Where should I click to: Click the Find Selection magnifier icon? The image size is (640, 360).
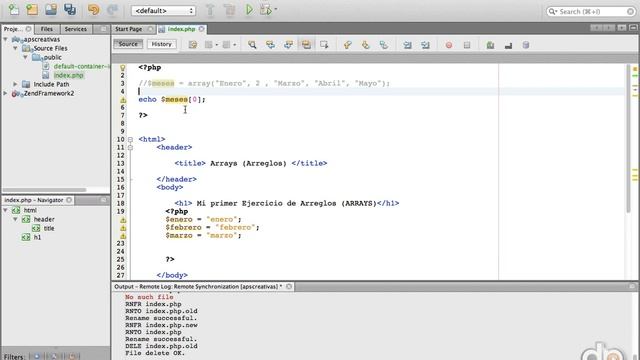(x=252, y=45)
